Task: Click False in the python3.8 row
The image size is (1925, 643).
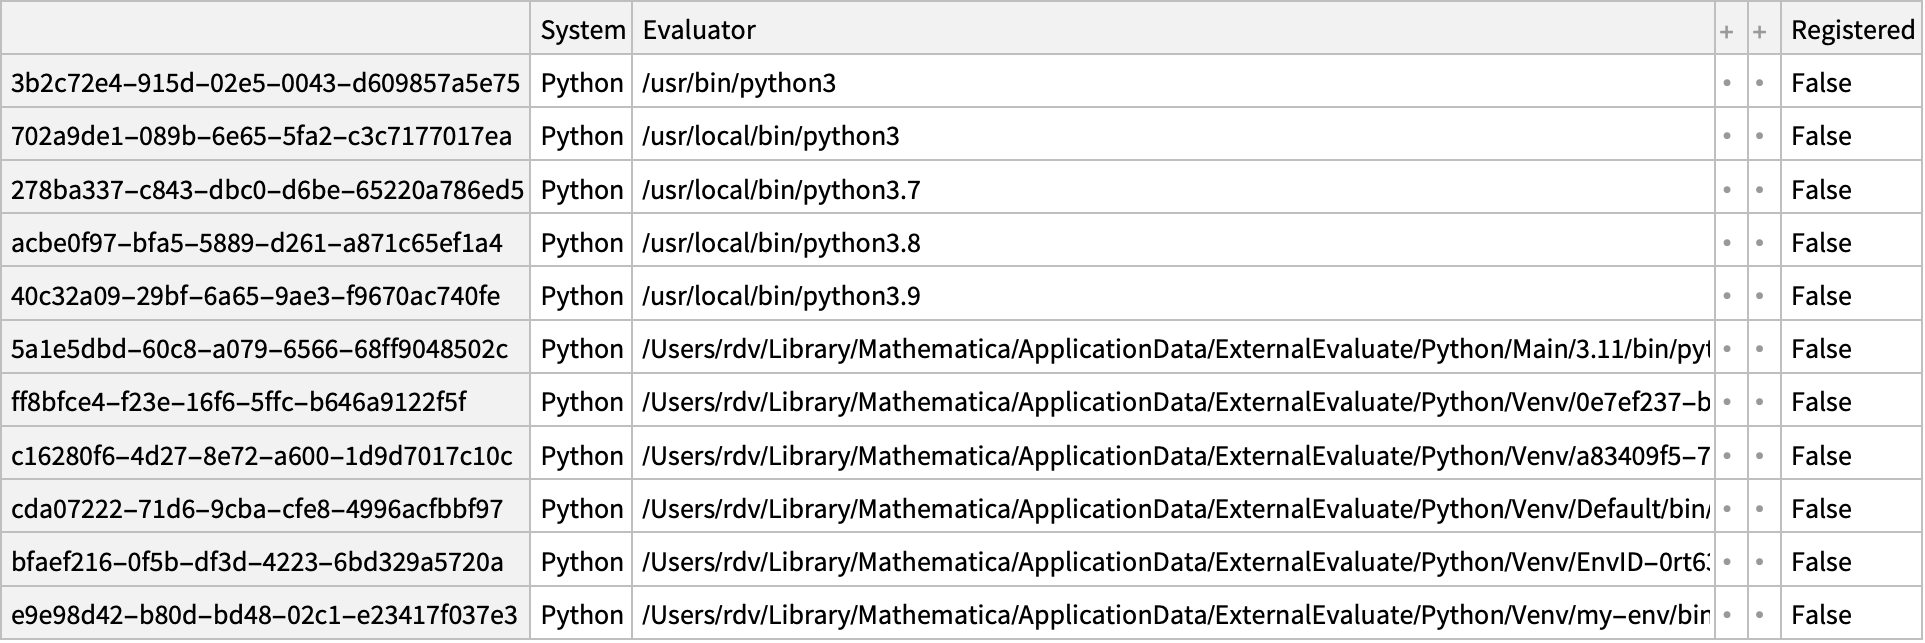Action: [x=1821, y=243]
